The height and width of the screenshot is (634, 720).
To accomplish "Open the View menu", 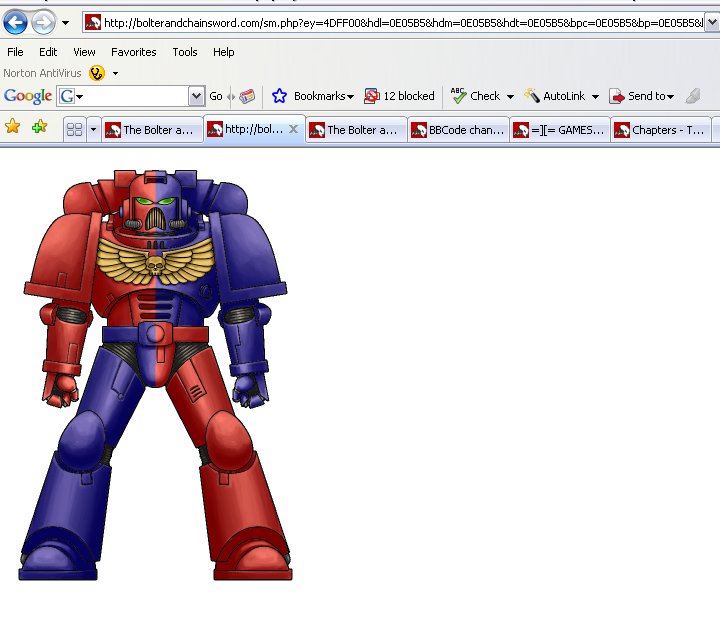I will click(x=84, y=52).
